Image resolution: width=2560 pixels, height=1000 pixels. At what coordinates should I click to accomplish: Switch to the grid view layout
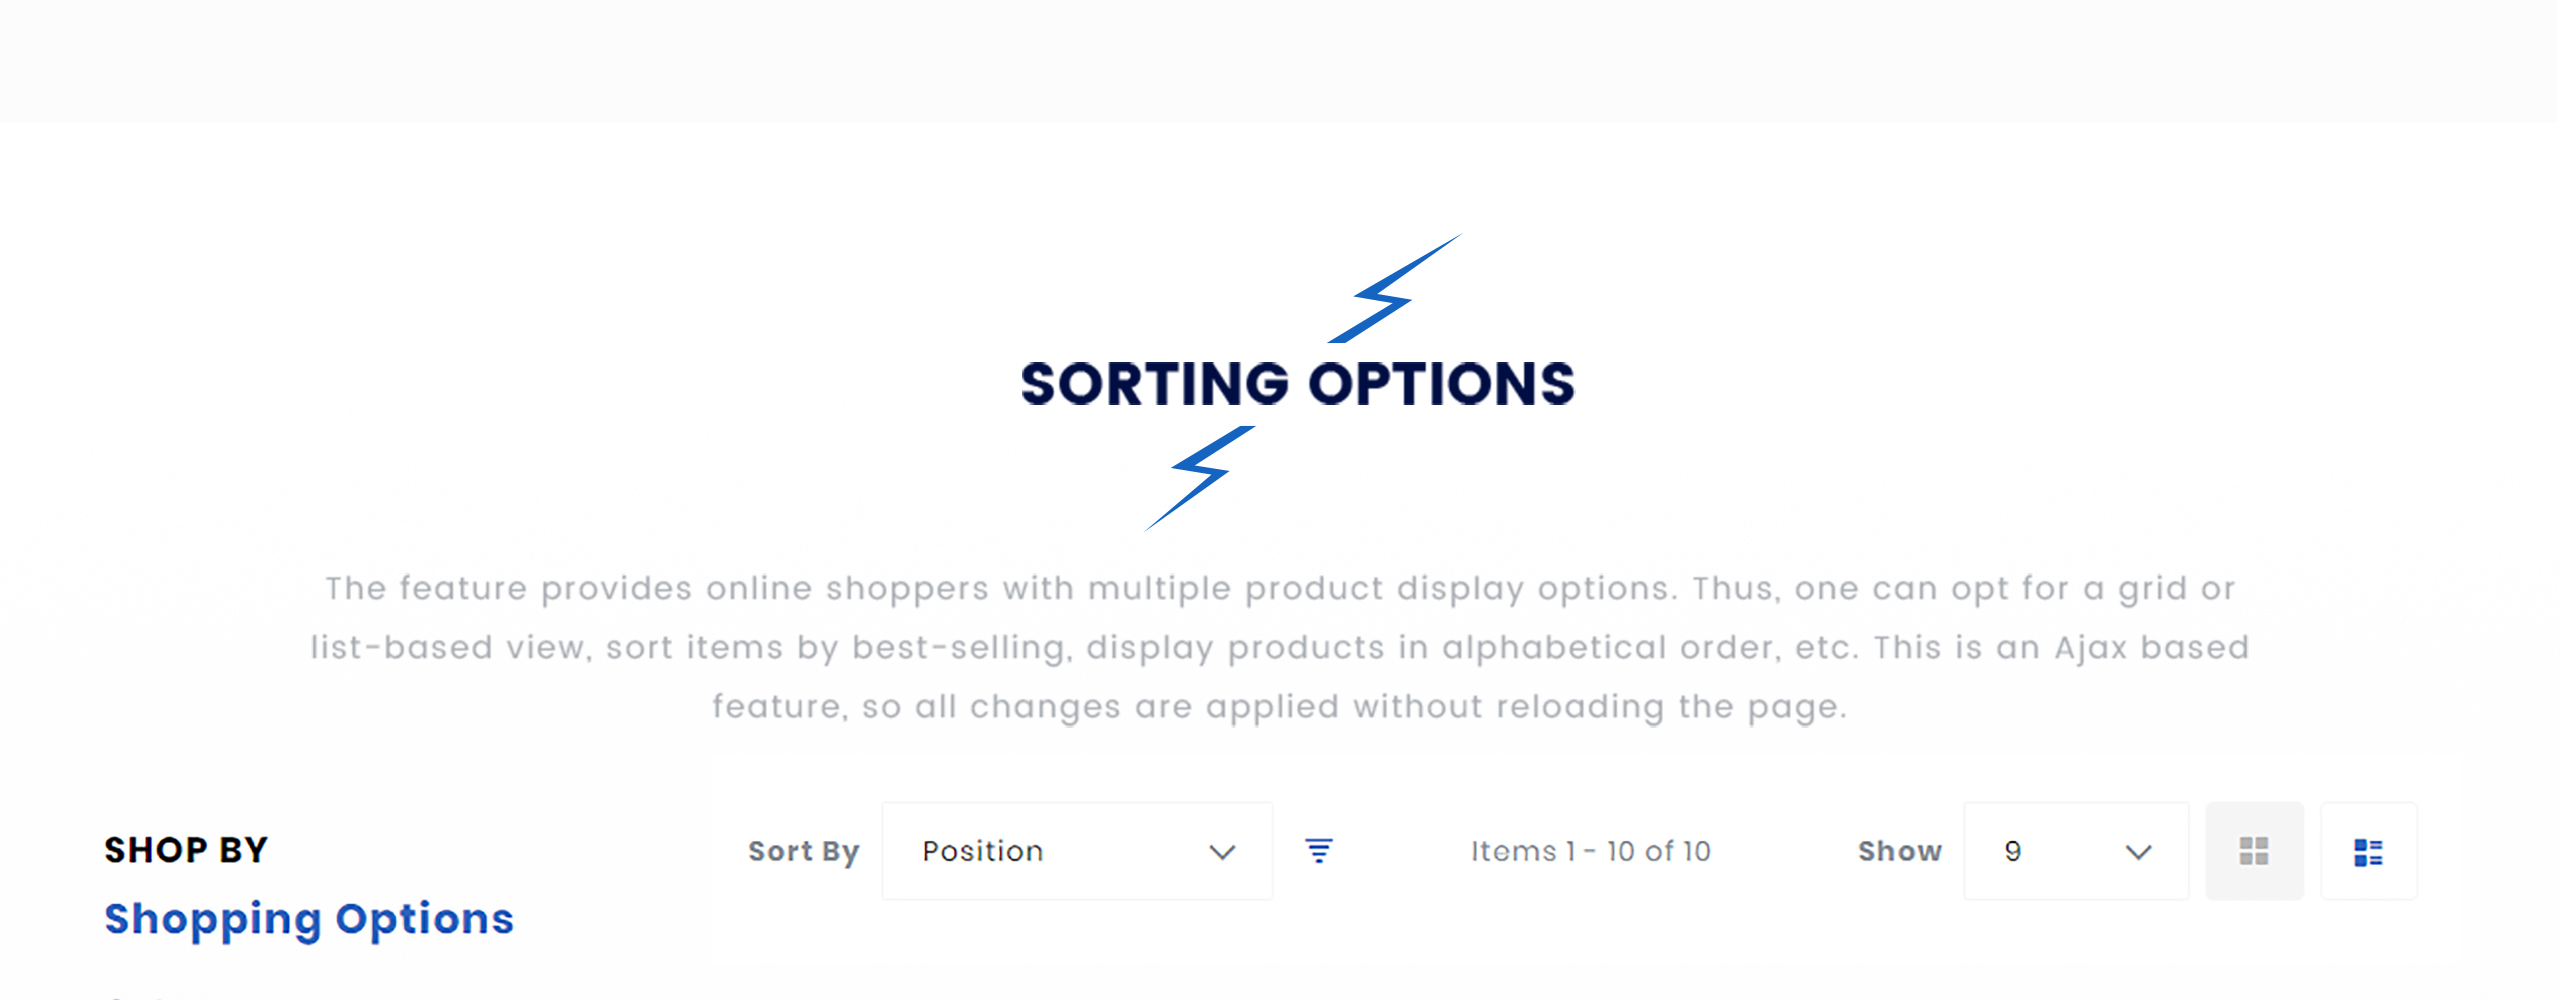pyautogui.click(x=2254, y=851)
